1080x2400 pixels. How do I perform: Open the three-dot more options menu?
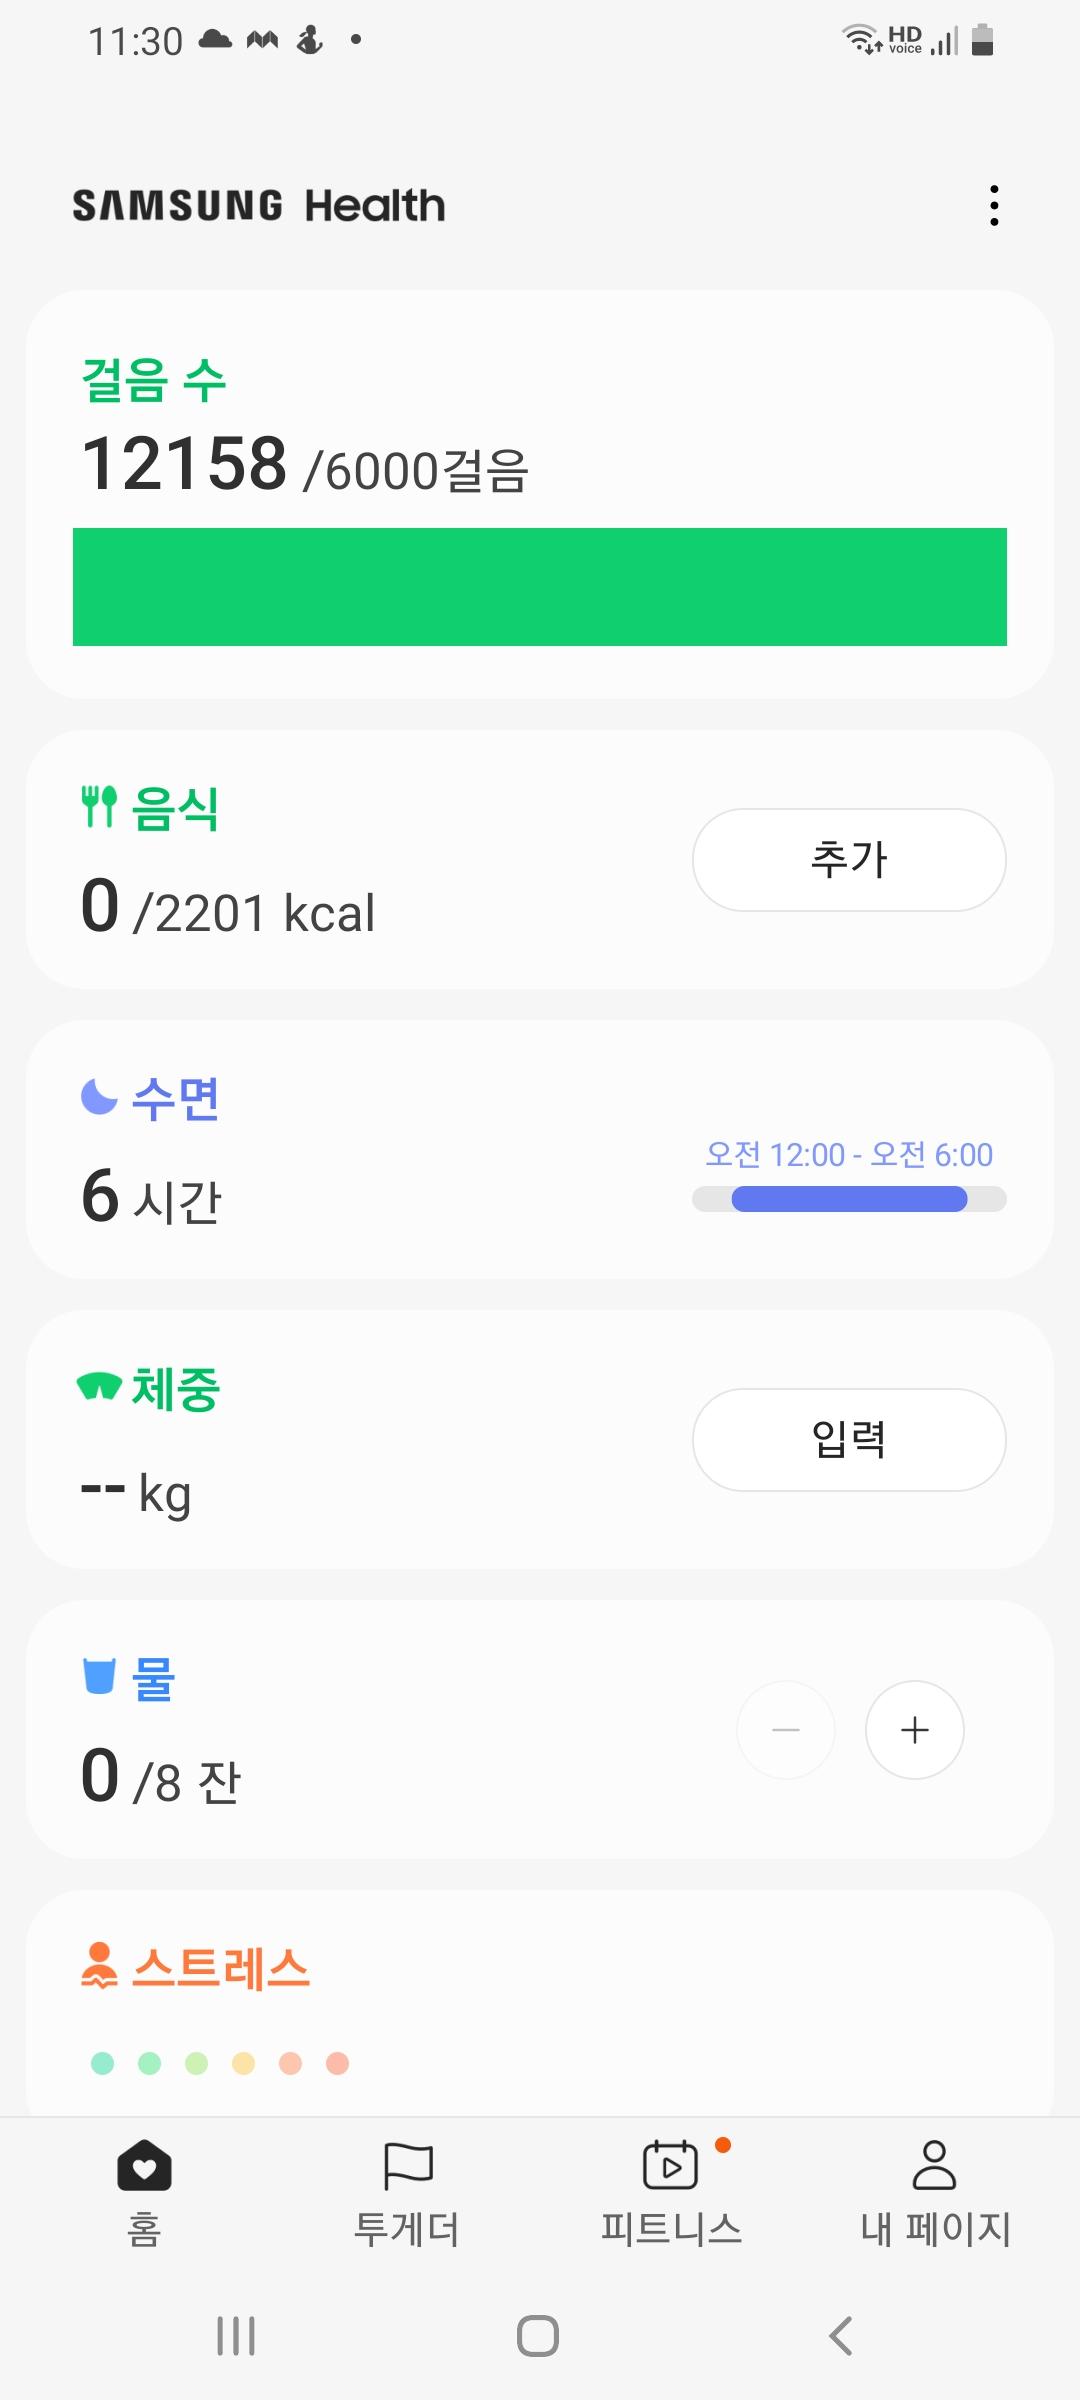click(x=994, y=206)
